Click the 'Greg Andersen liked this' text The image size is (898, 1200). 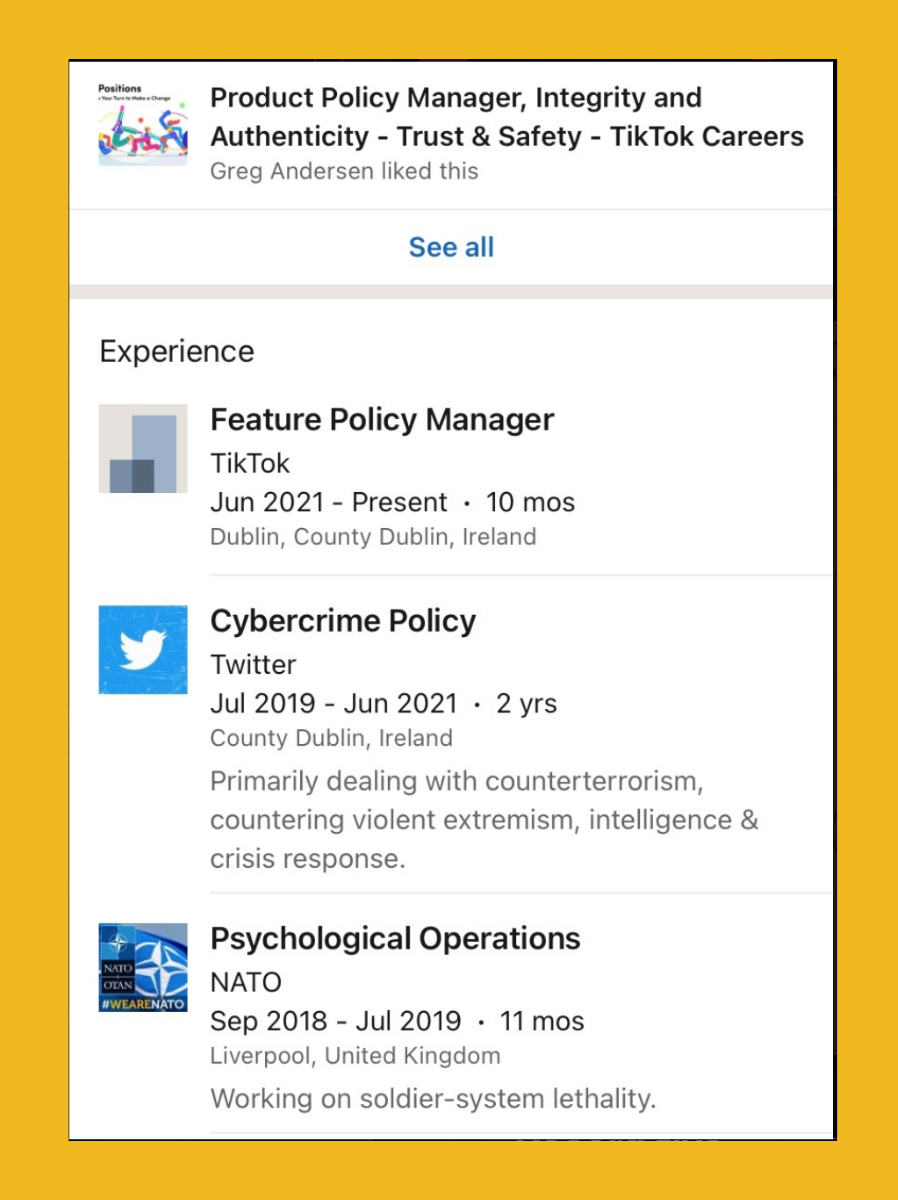[x=344, y=171]
